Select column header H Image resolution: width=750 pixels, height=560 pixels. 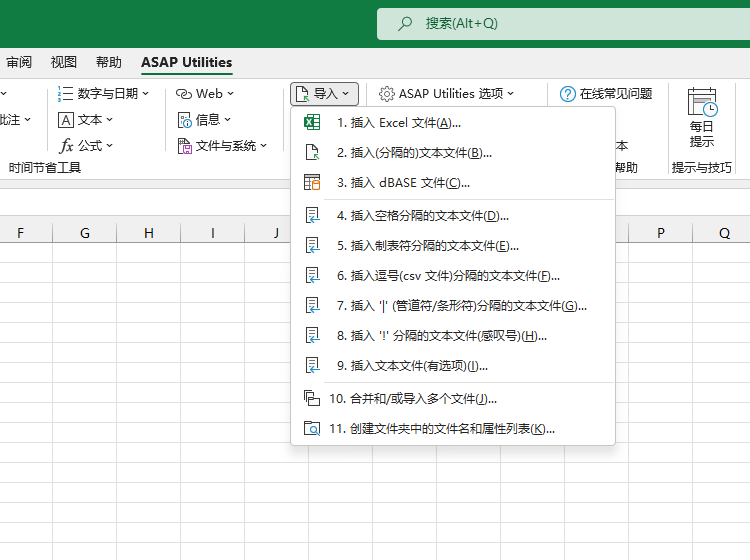click(149, 233)
